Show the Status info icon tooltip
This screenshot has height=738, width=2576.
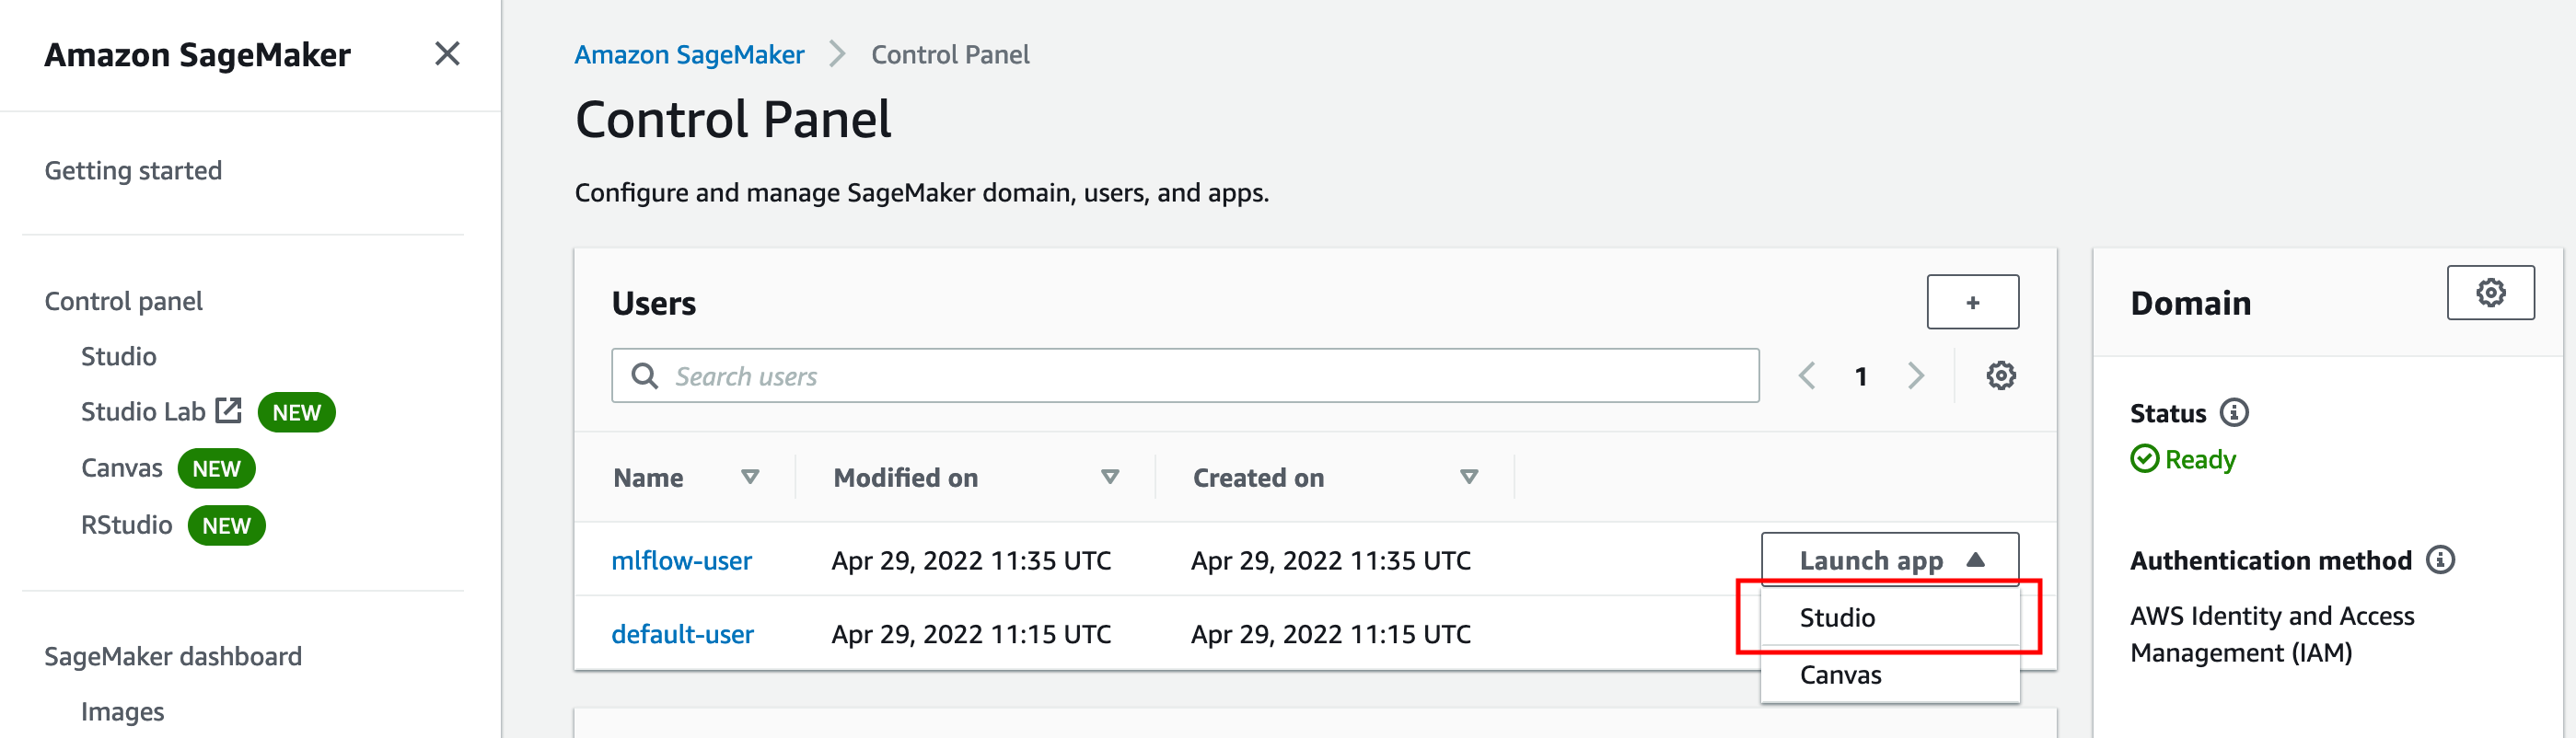point(2234,412)
